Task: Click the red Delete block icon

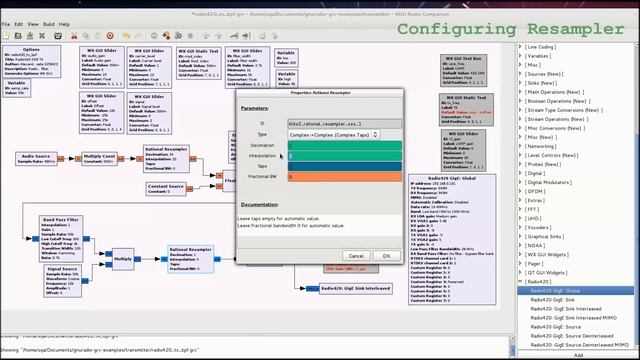Action: (x=110, y=36)
